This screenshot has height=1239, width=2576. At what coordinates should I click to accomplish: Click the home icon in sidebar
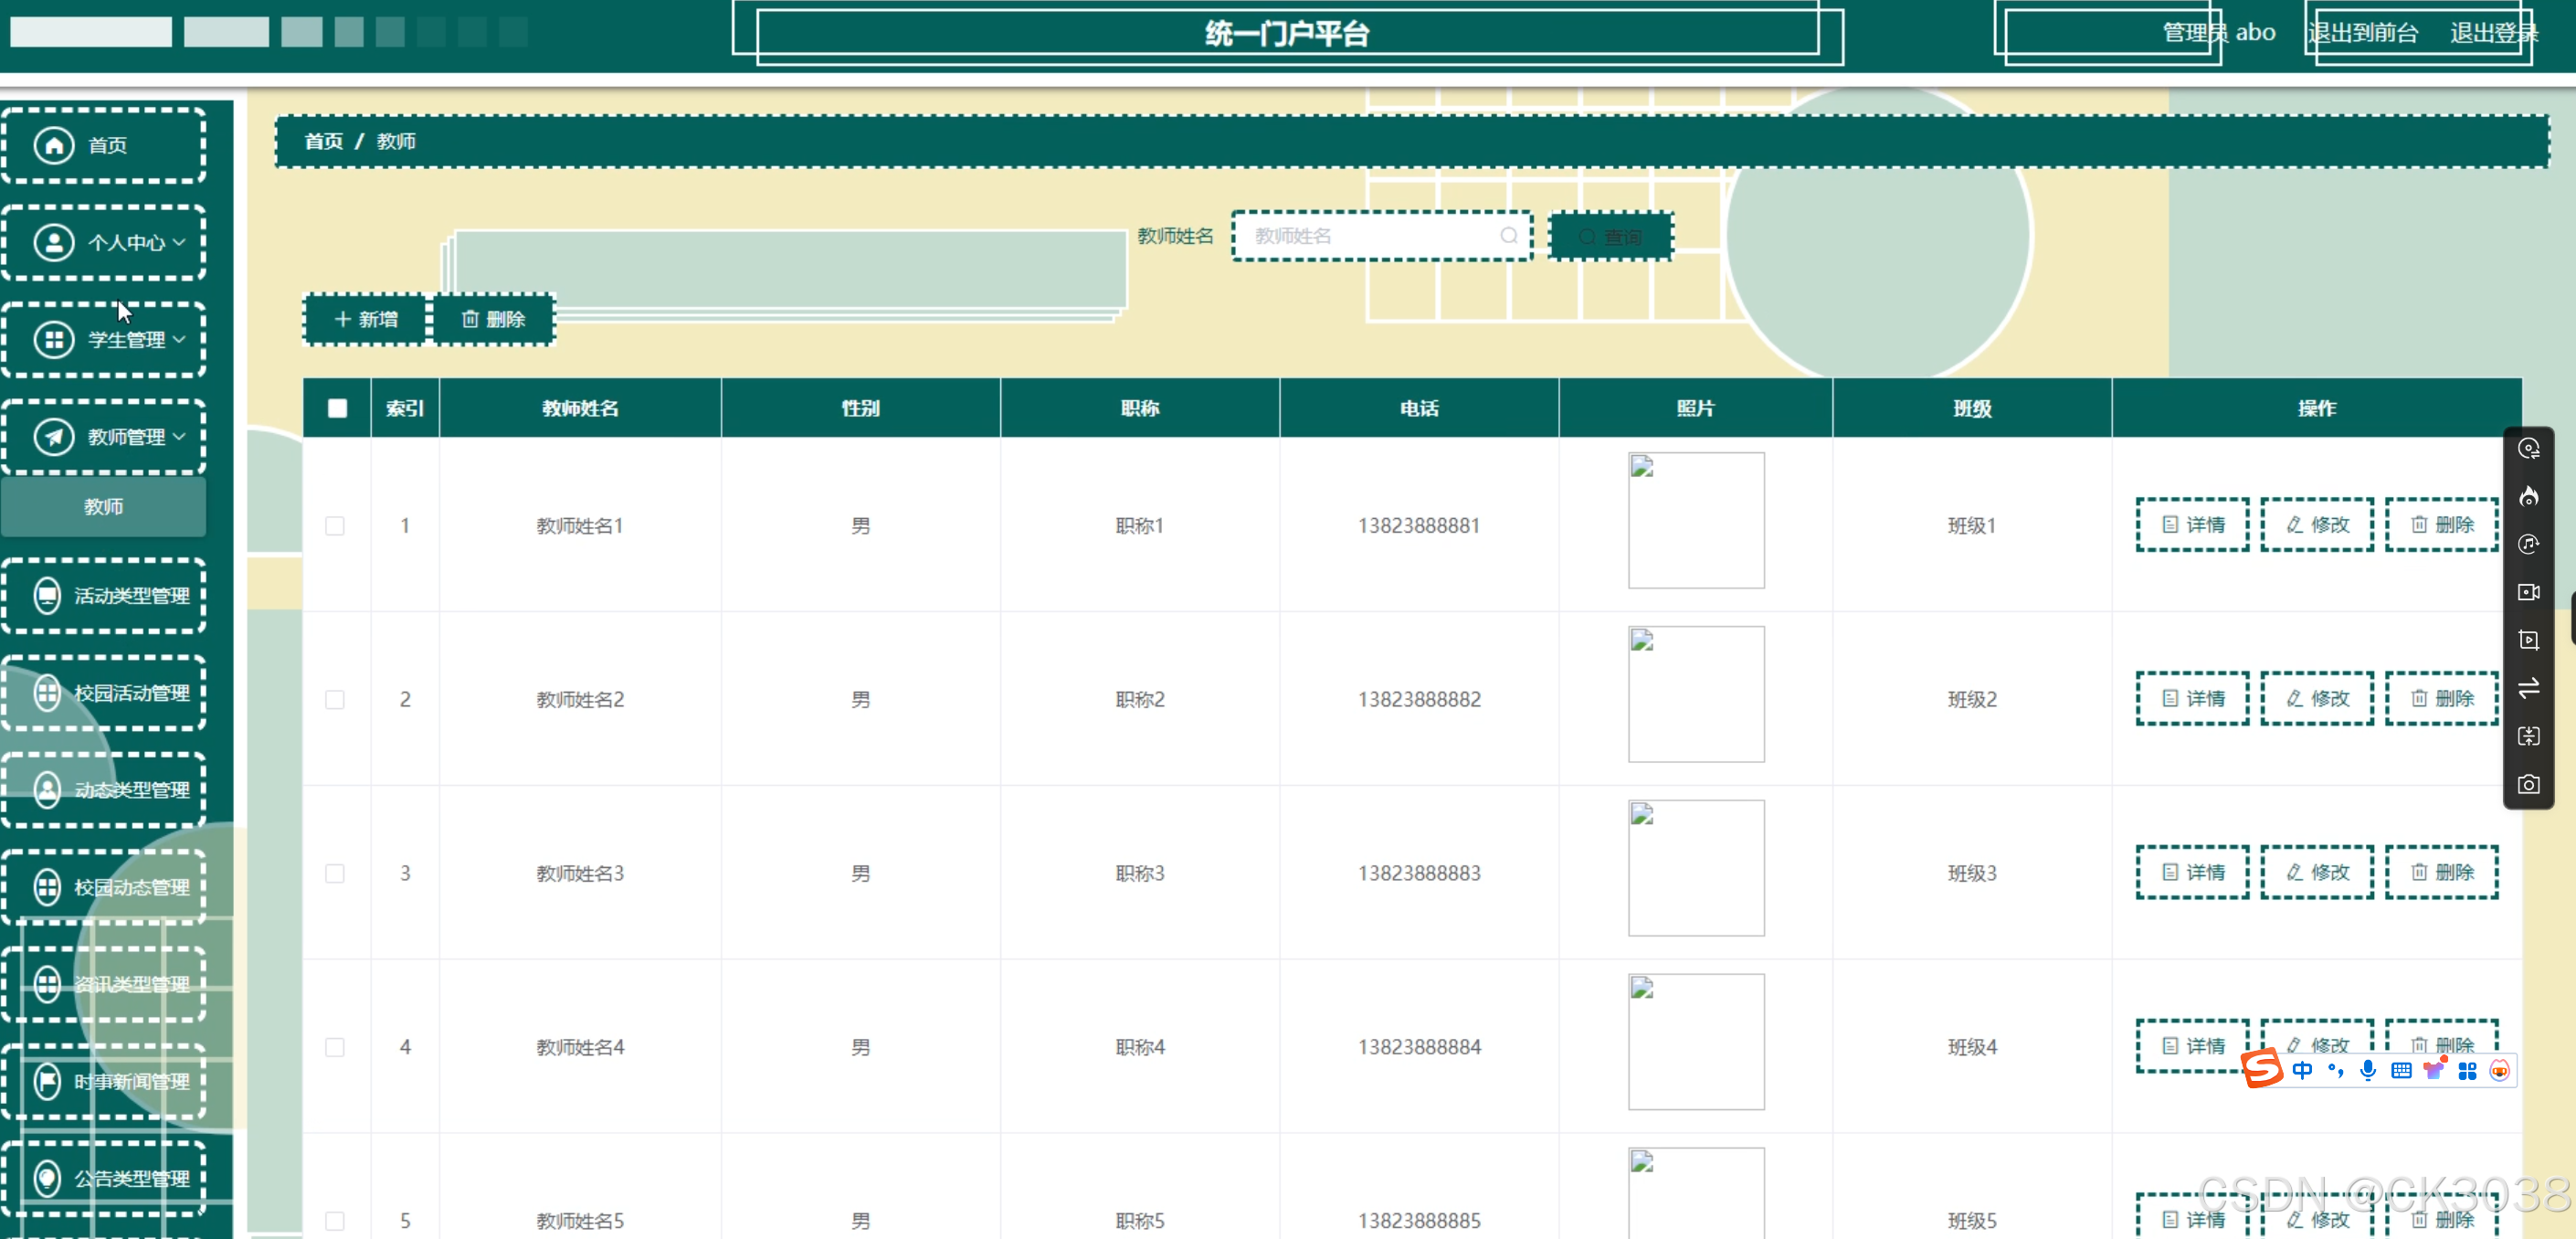54,145
